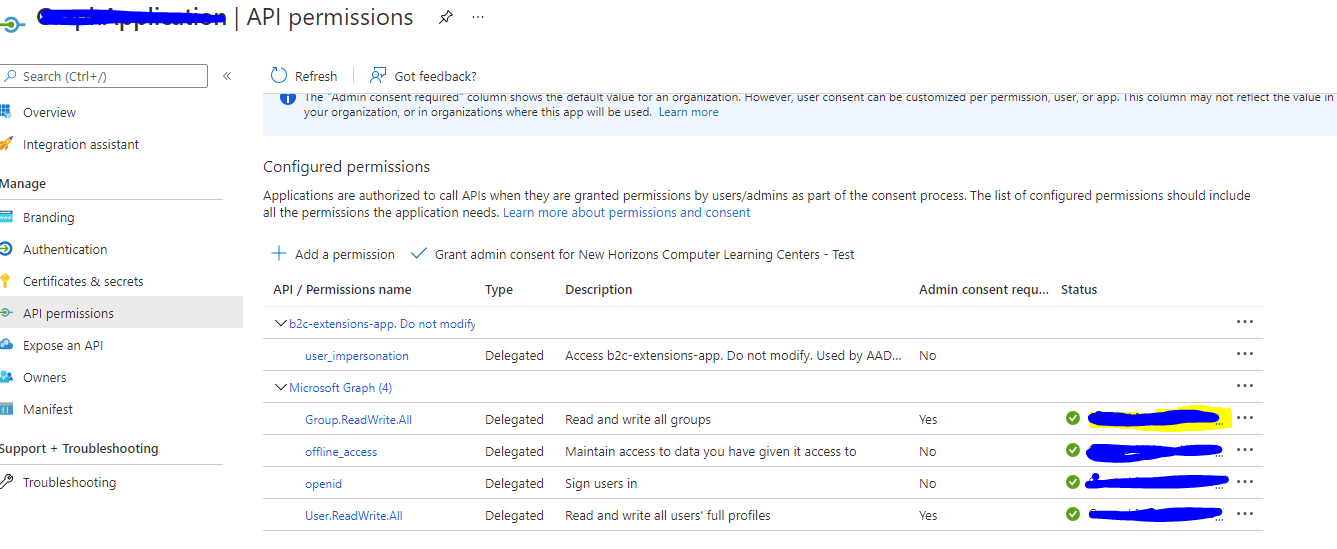Open the Authentication menu item

click(65, 249)
